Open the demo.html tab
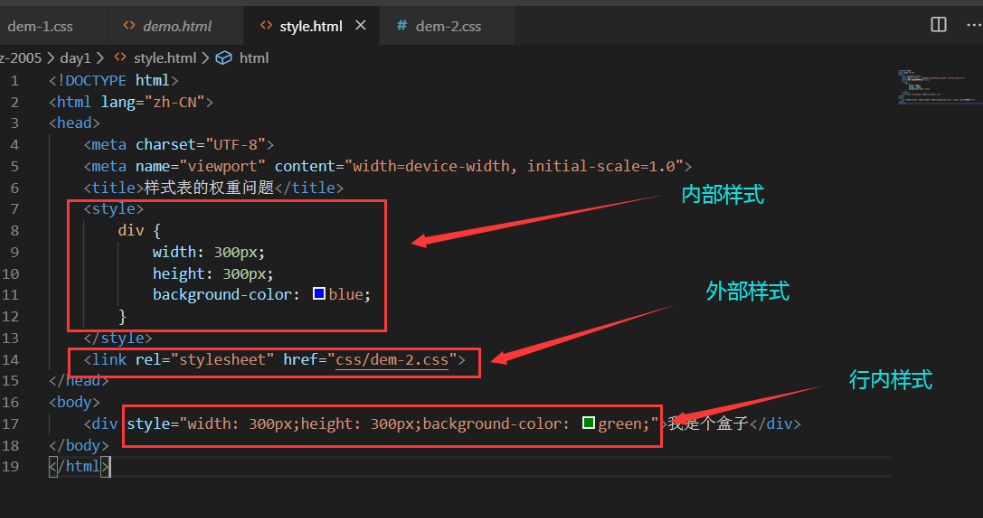This screenshot has height=518, width=983. pos(176,26)
